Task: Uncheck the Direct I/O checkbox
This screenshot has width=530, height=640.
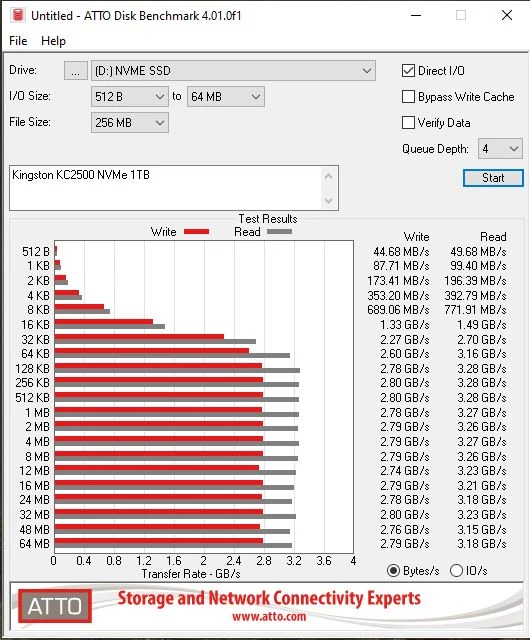Action: click(x=408, y=71)
